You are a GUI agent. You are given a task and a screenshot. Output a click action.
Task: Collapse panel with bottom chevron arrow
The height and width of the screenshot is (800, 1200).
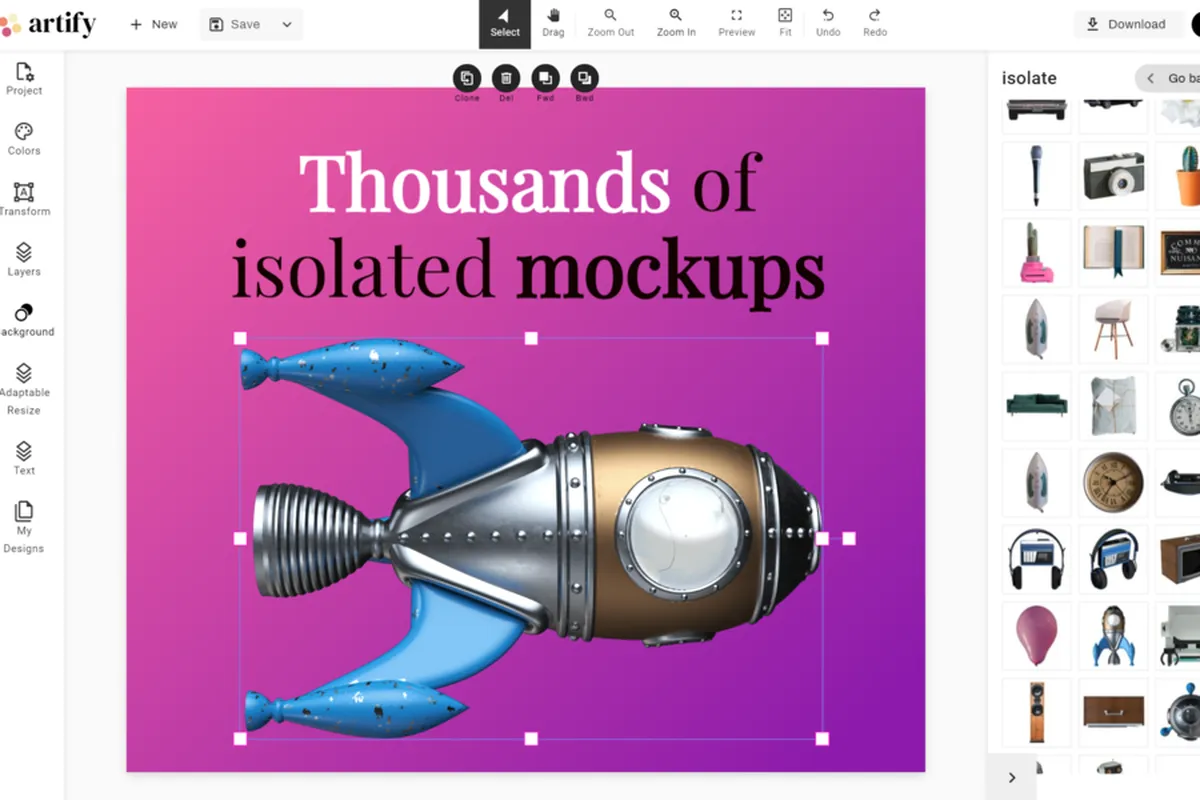click(1012, 777)
